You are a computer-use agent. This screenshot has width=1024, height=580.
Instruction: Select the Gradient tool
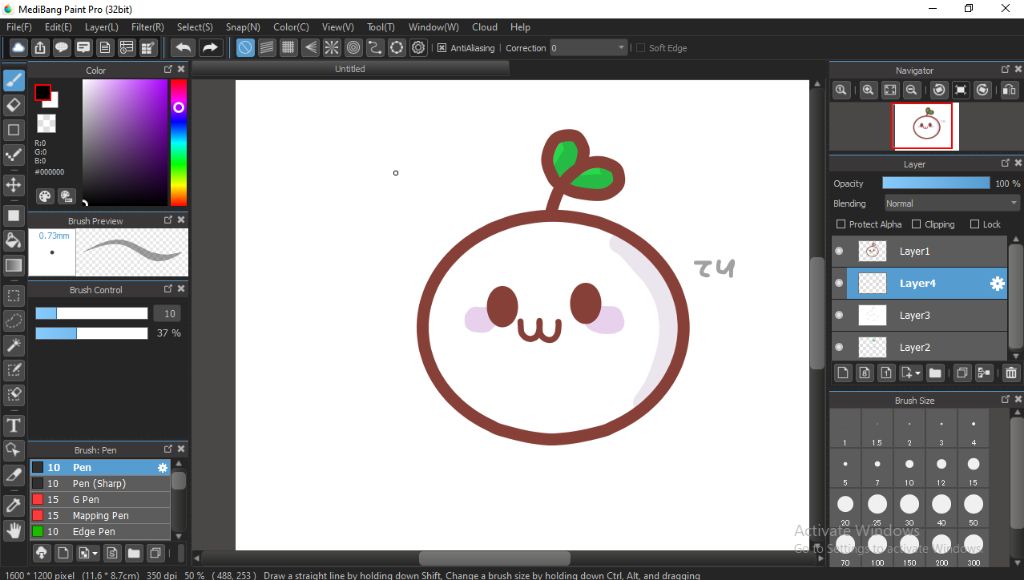click(14, 265)
